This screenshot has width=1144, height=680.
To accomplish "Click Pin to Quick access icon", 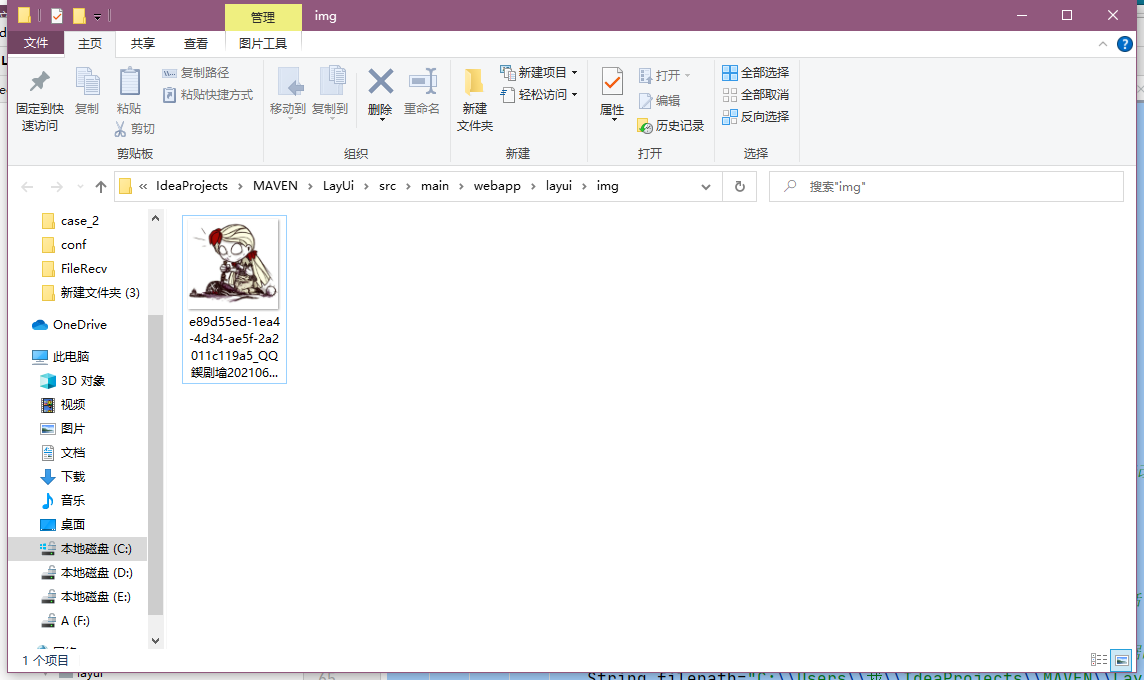I will click(39, 82).
